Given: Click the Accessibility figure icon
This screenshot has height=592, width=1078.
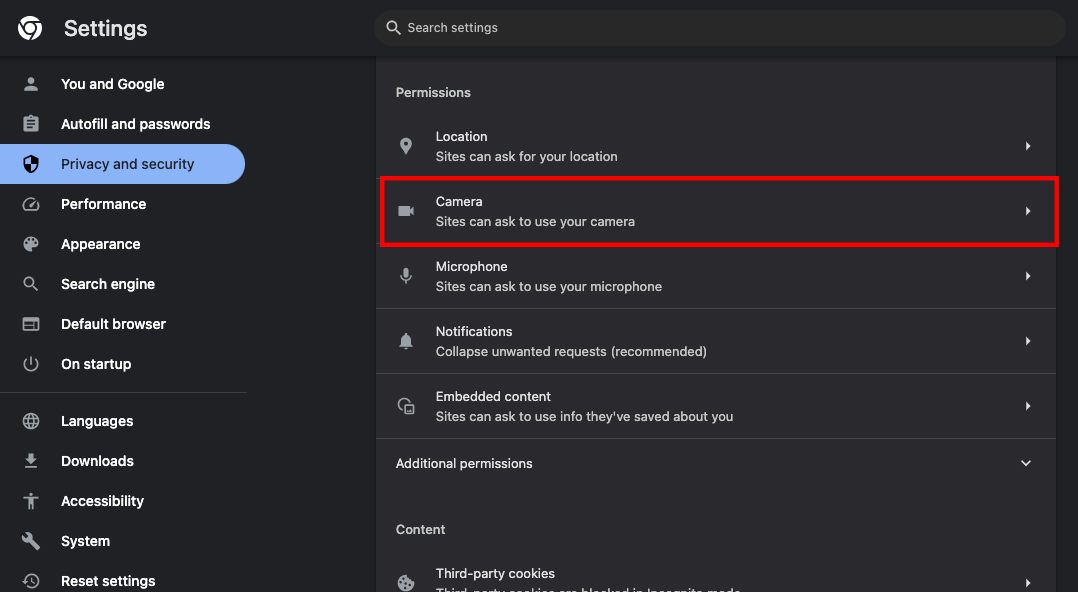Looking at the screenshot, I should coord(31,501).
